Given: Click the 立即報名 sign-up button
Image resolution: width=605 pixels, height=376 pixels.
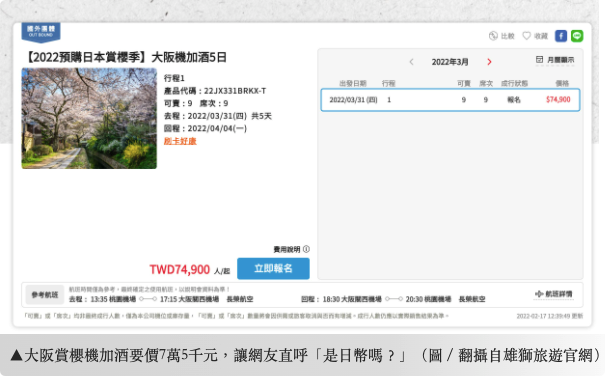Looking at the screenshot, I should [x=273, y=268].
